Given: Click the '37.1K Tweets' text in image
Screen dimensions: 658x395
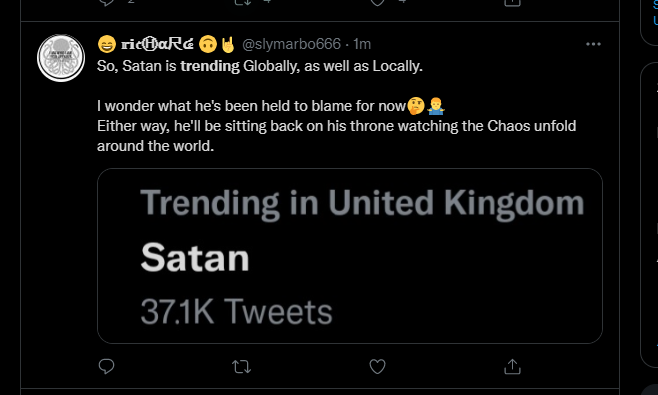Looking at the screenshot, I should [x=236, y=311].
